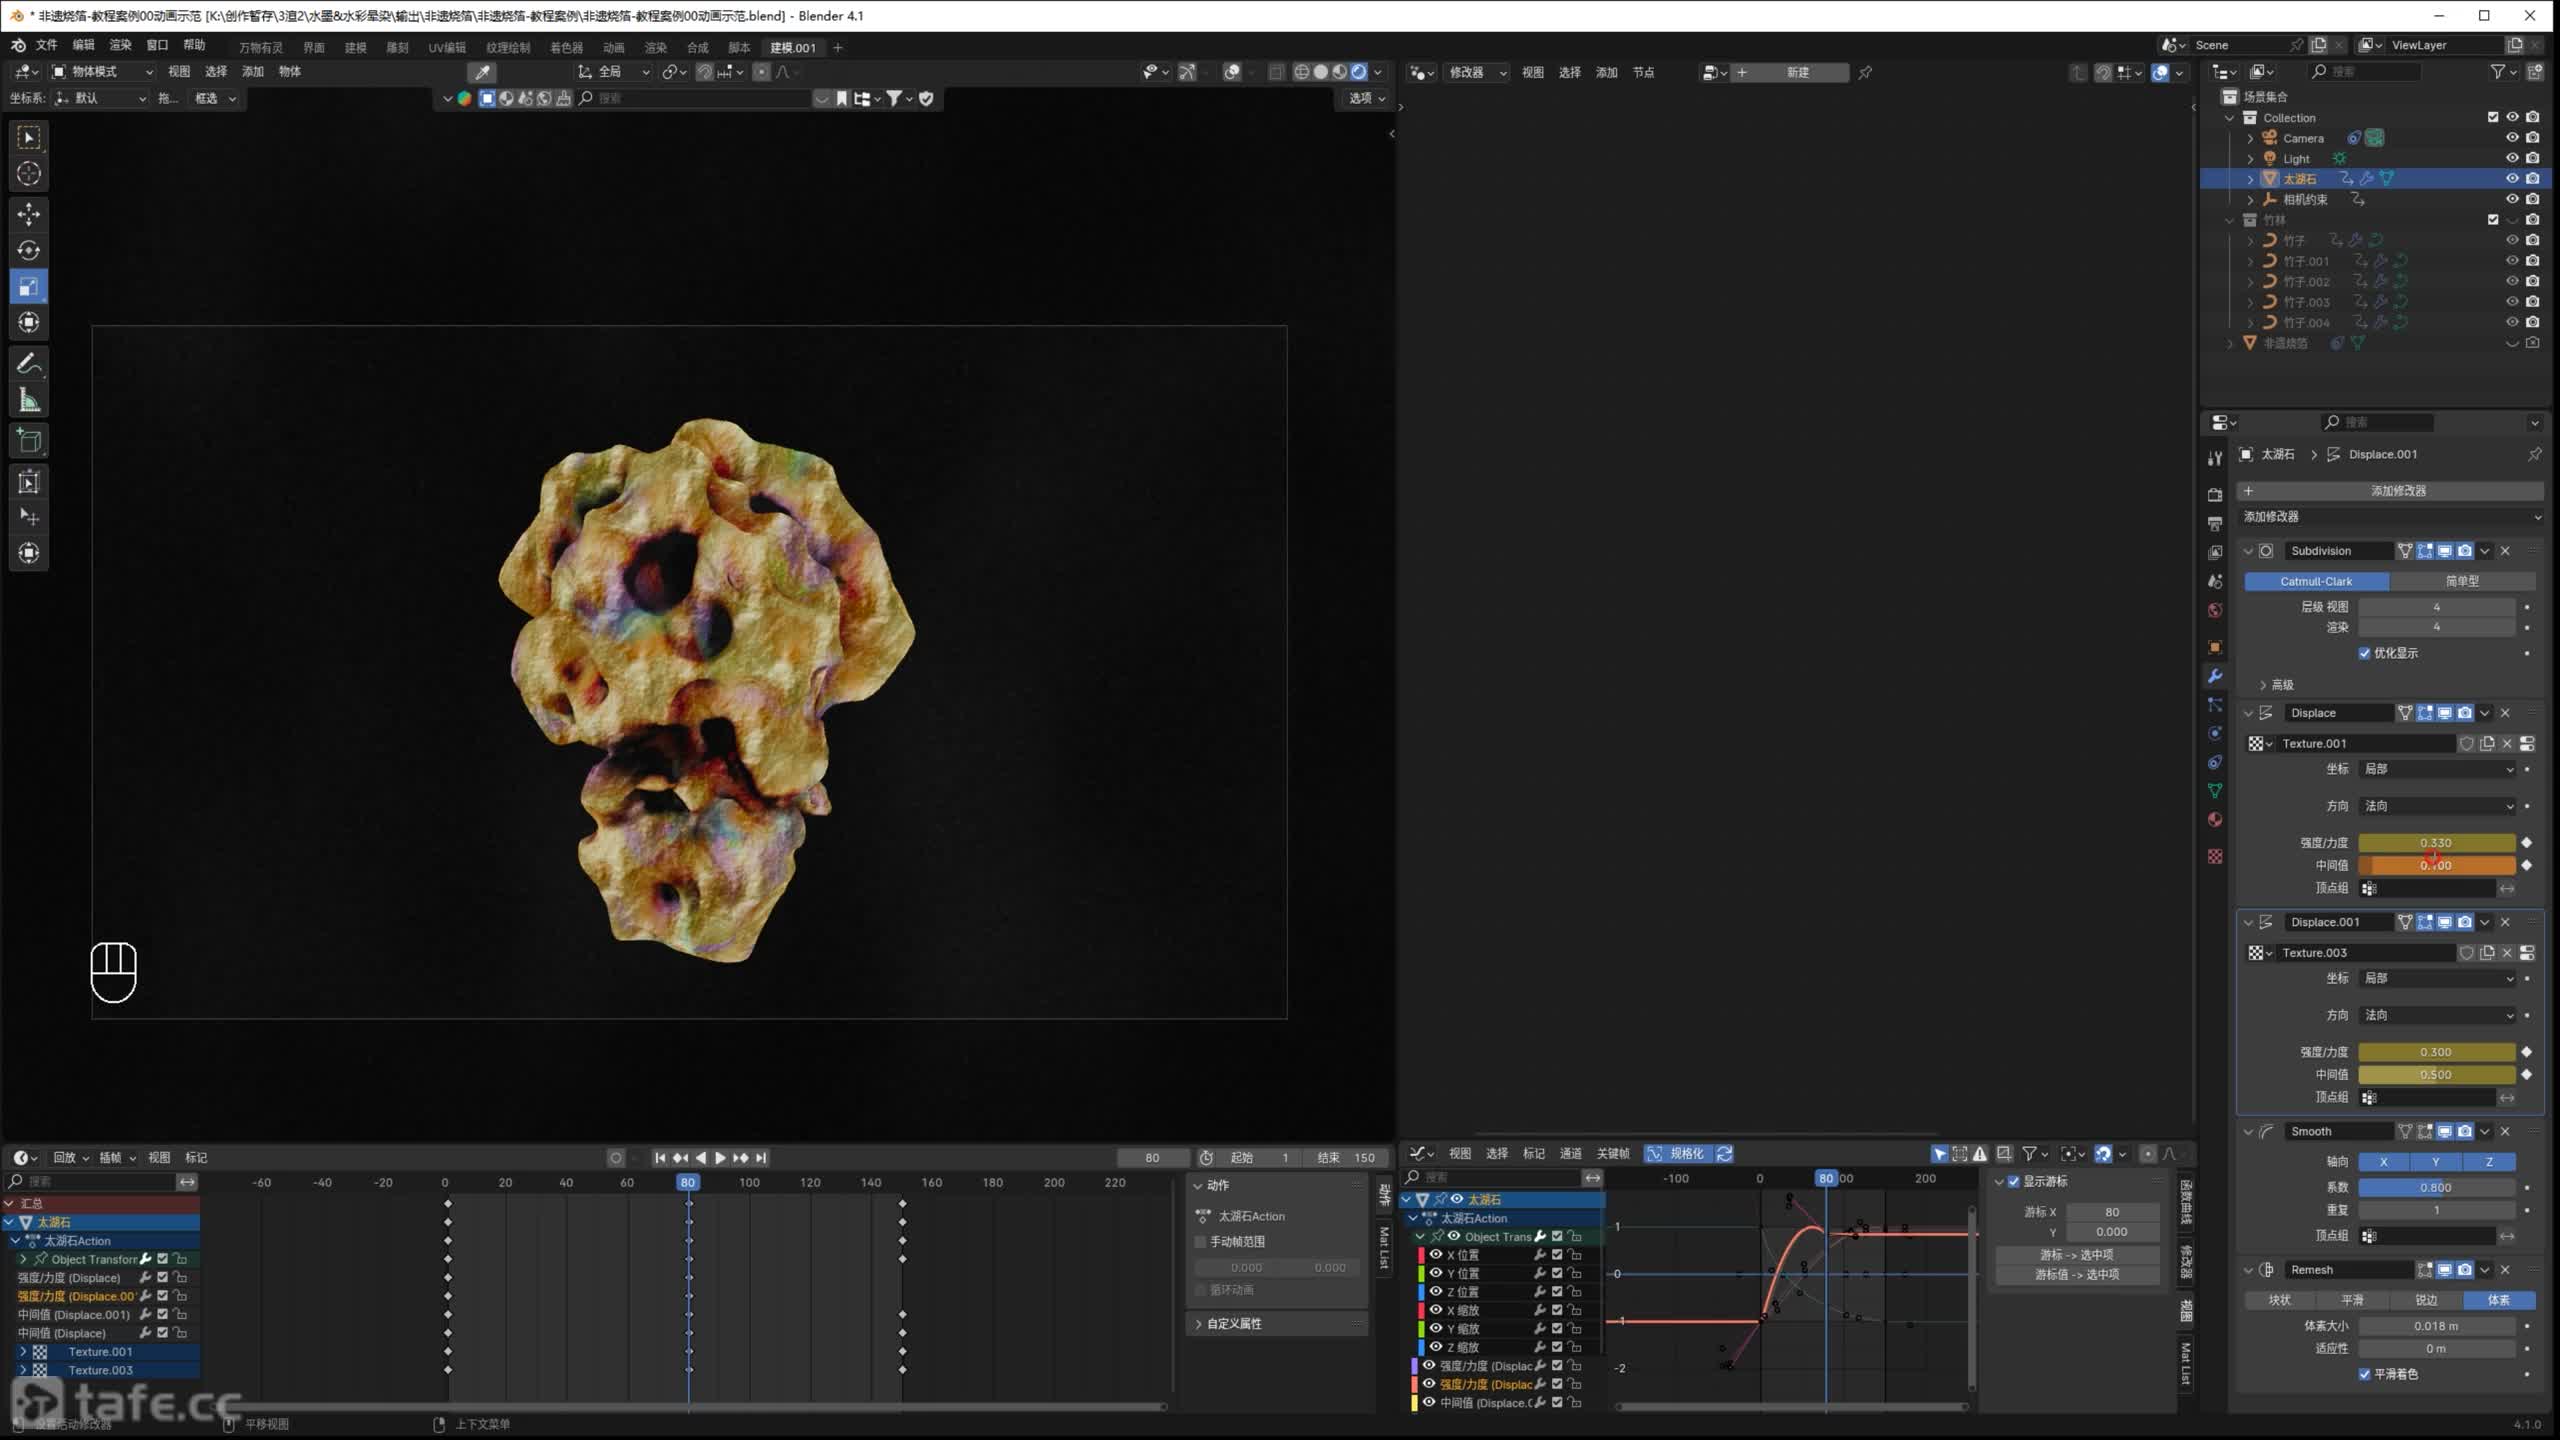
Task: Activate the Annotate pencil tool
Action: [x=28, y=364]
